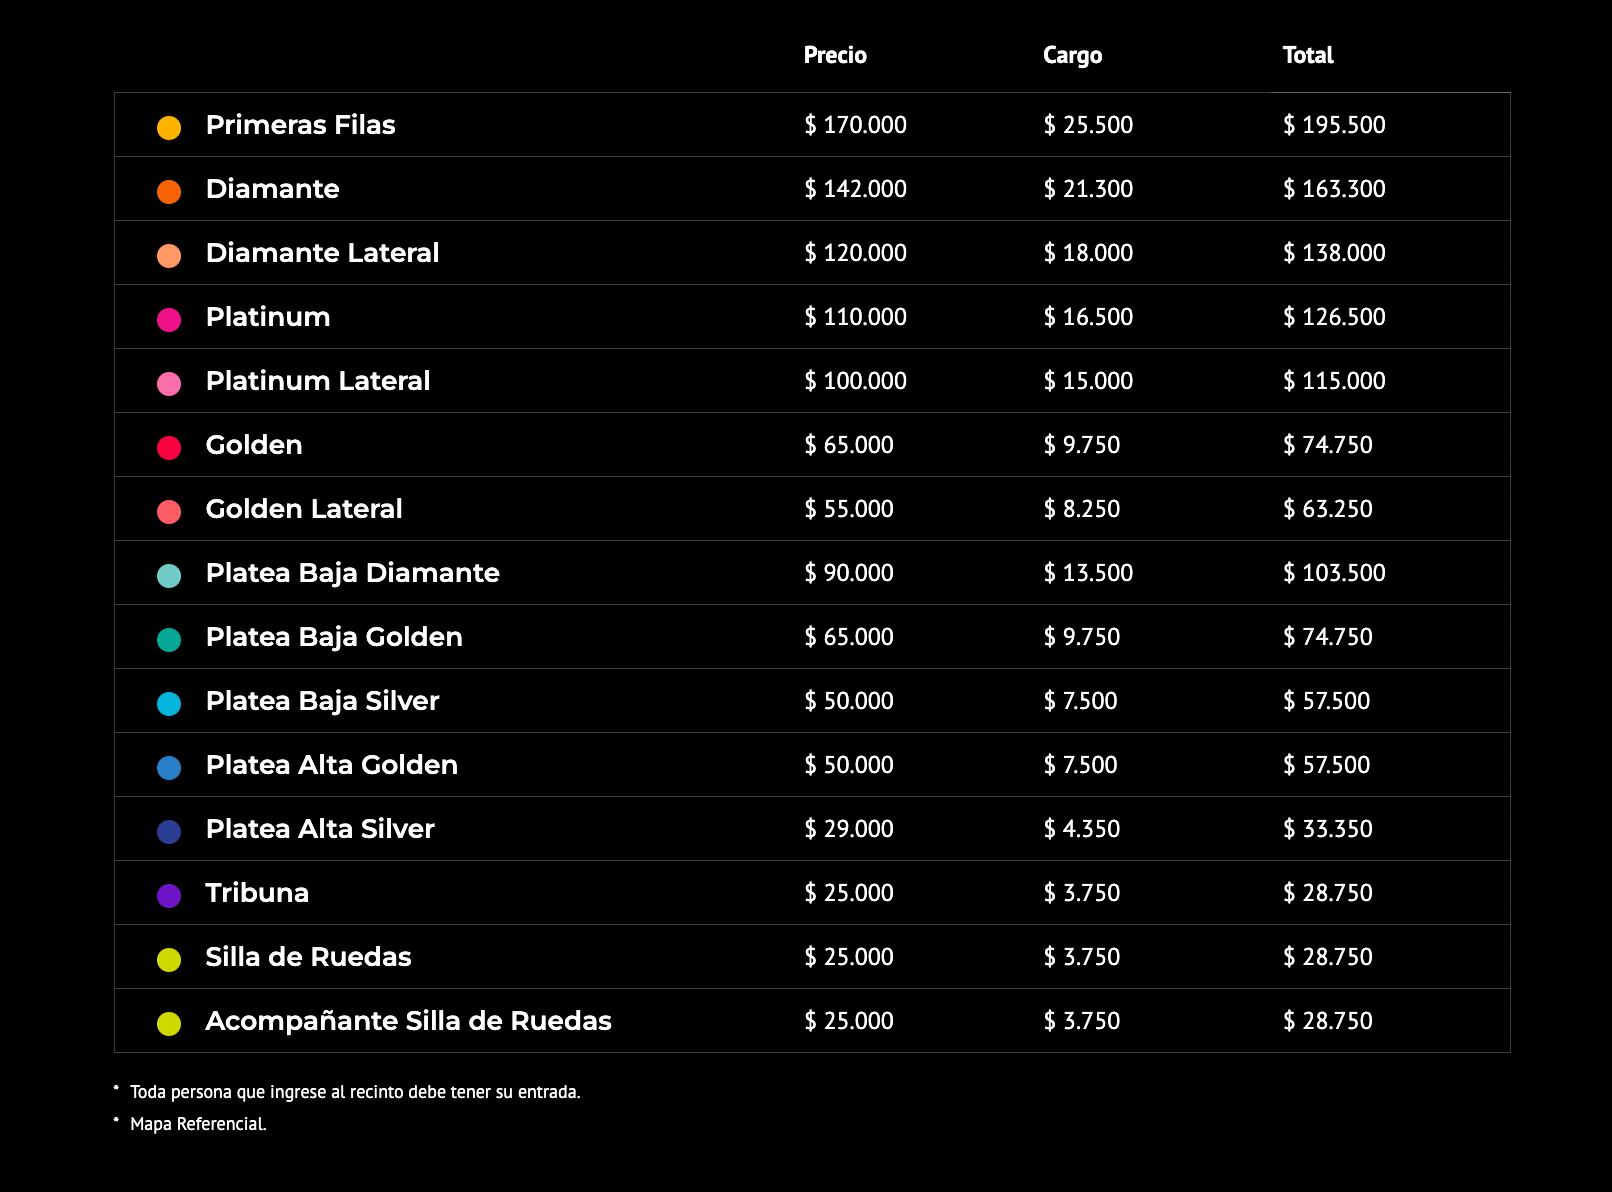Click the orange Diamante color dot
Image resolution: width=1612 pixels, height=1192 pixels.
(x=169, y=191)
